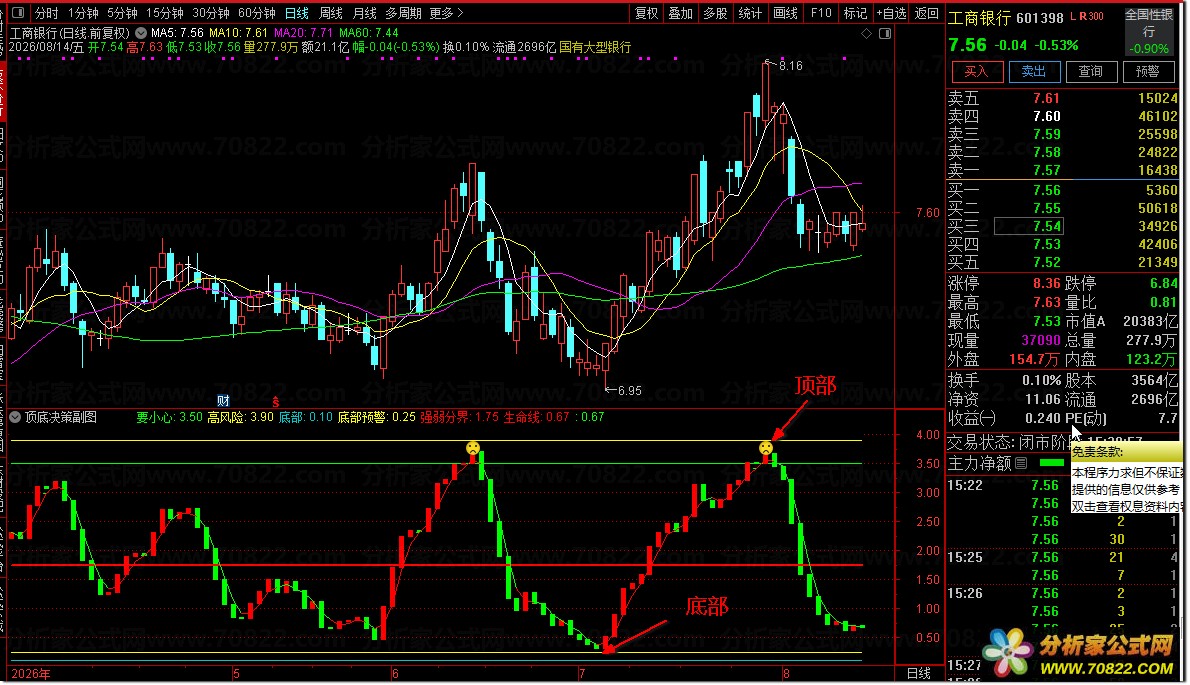1190x685 pixels.
Task: Switch to the 分时 intraday view
Action: point(46,13)
